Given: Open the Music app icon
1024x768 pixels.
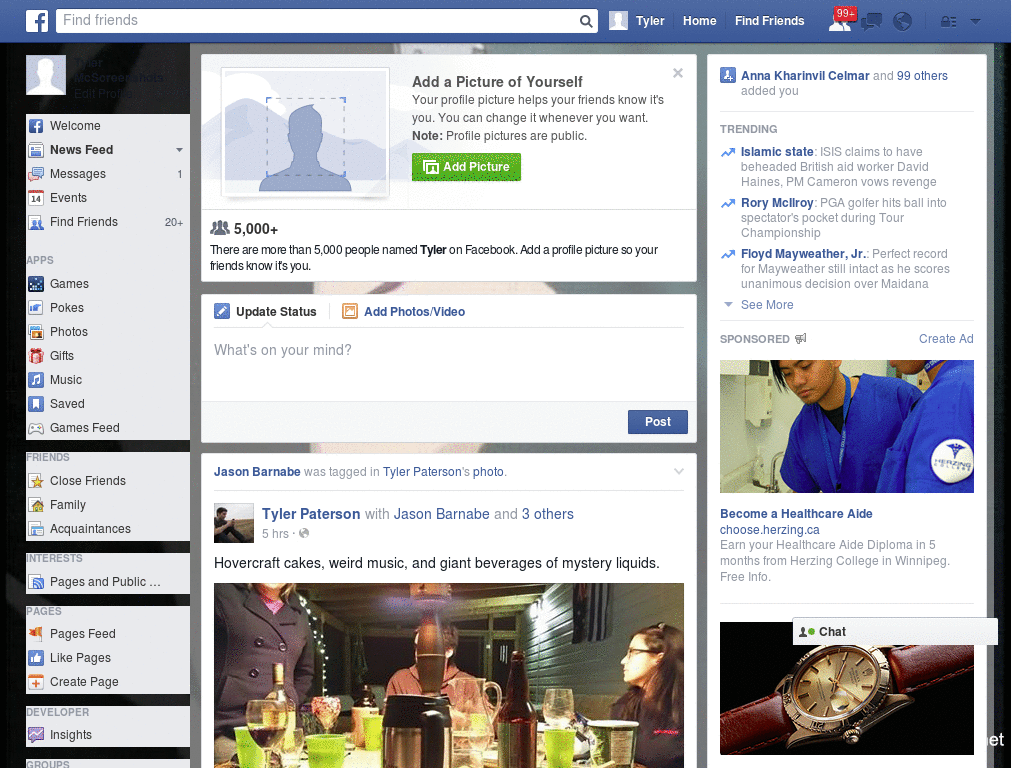Looking at the screenshot, I should (36, 380).
